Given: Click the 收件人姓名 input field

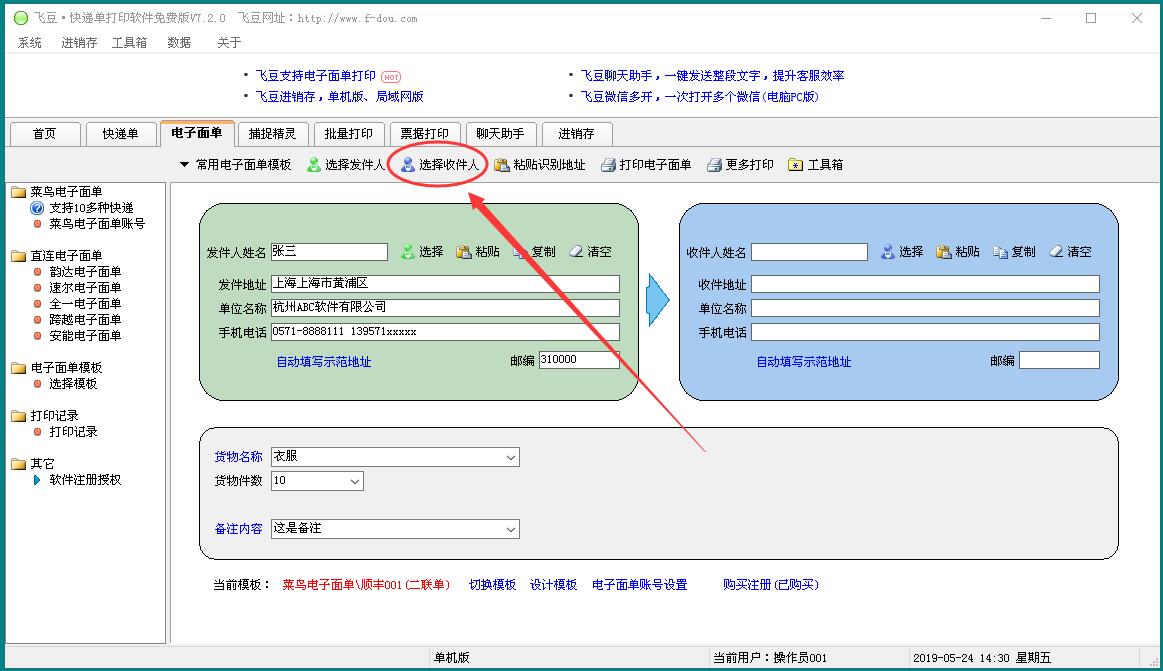Looking at the screenshot, I should [x=809, y=252].
